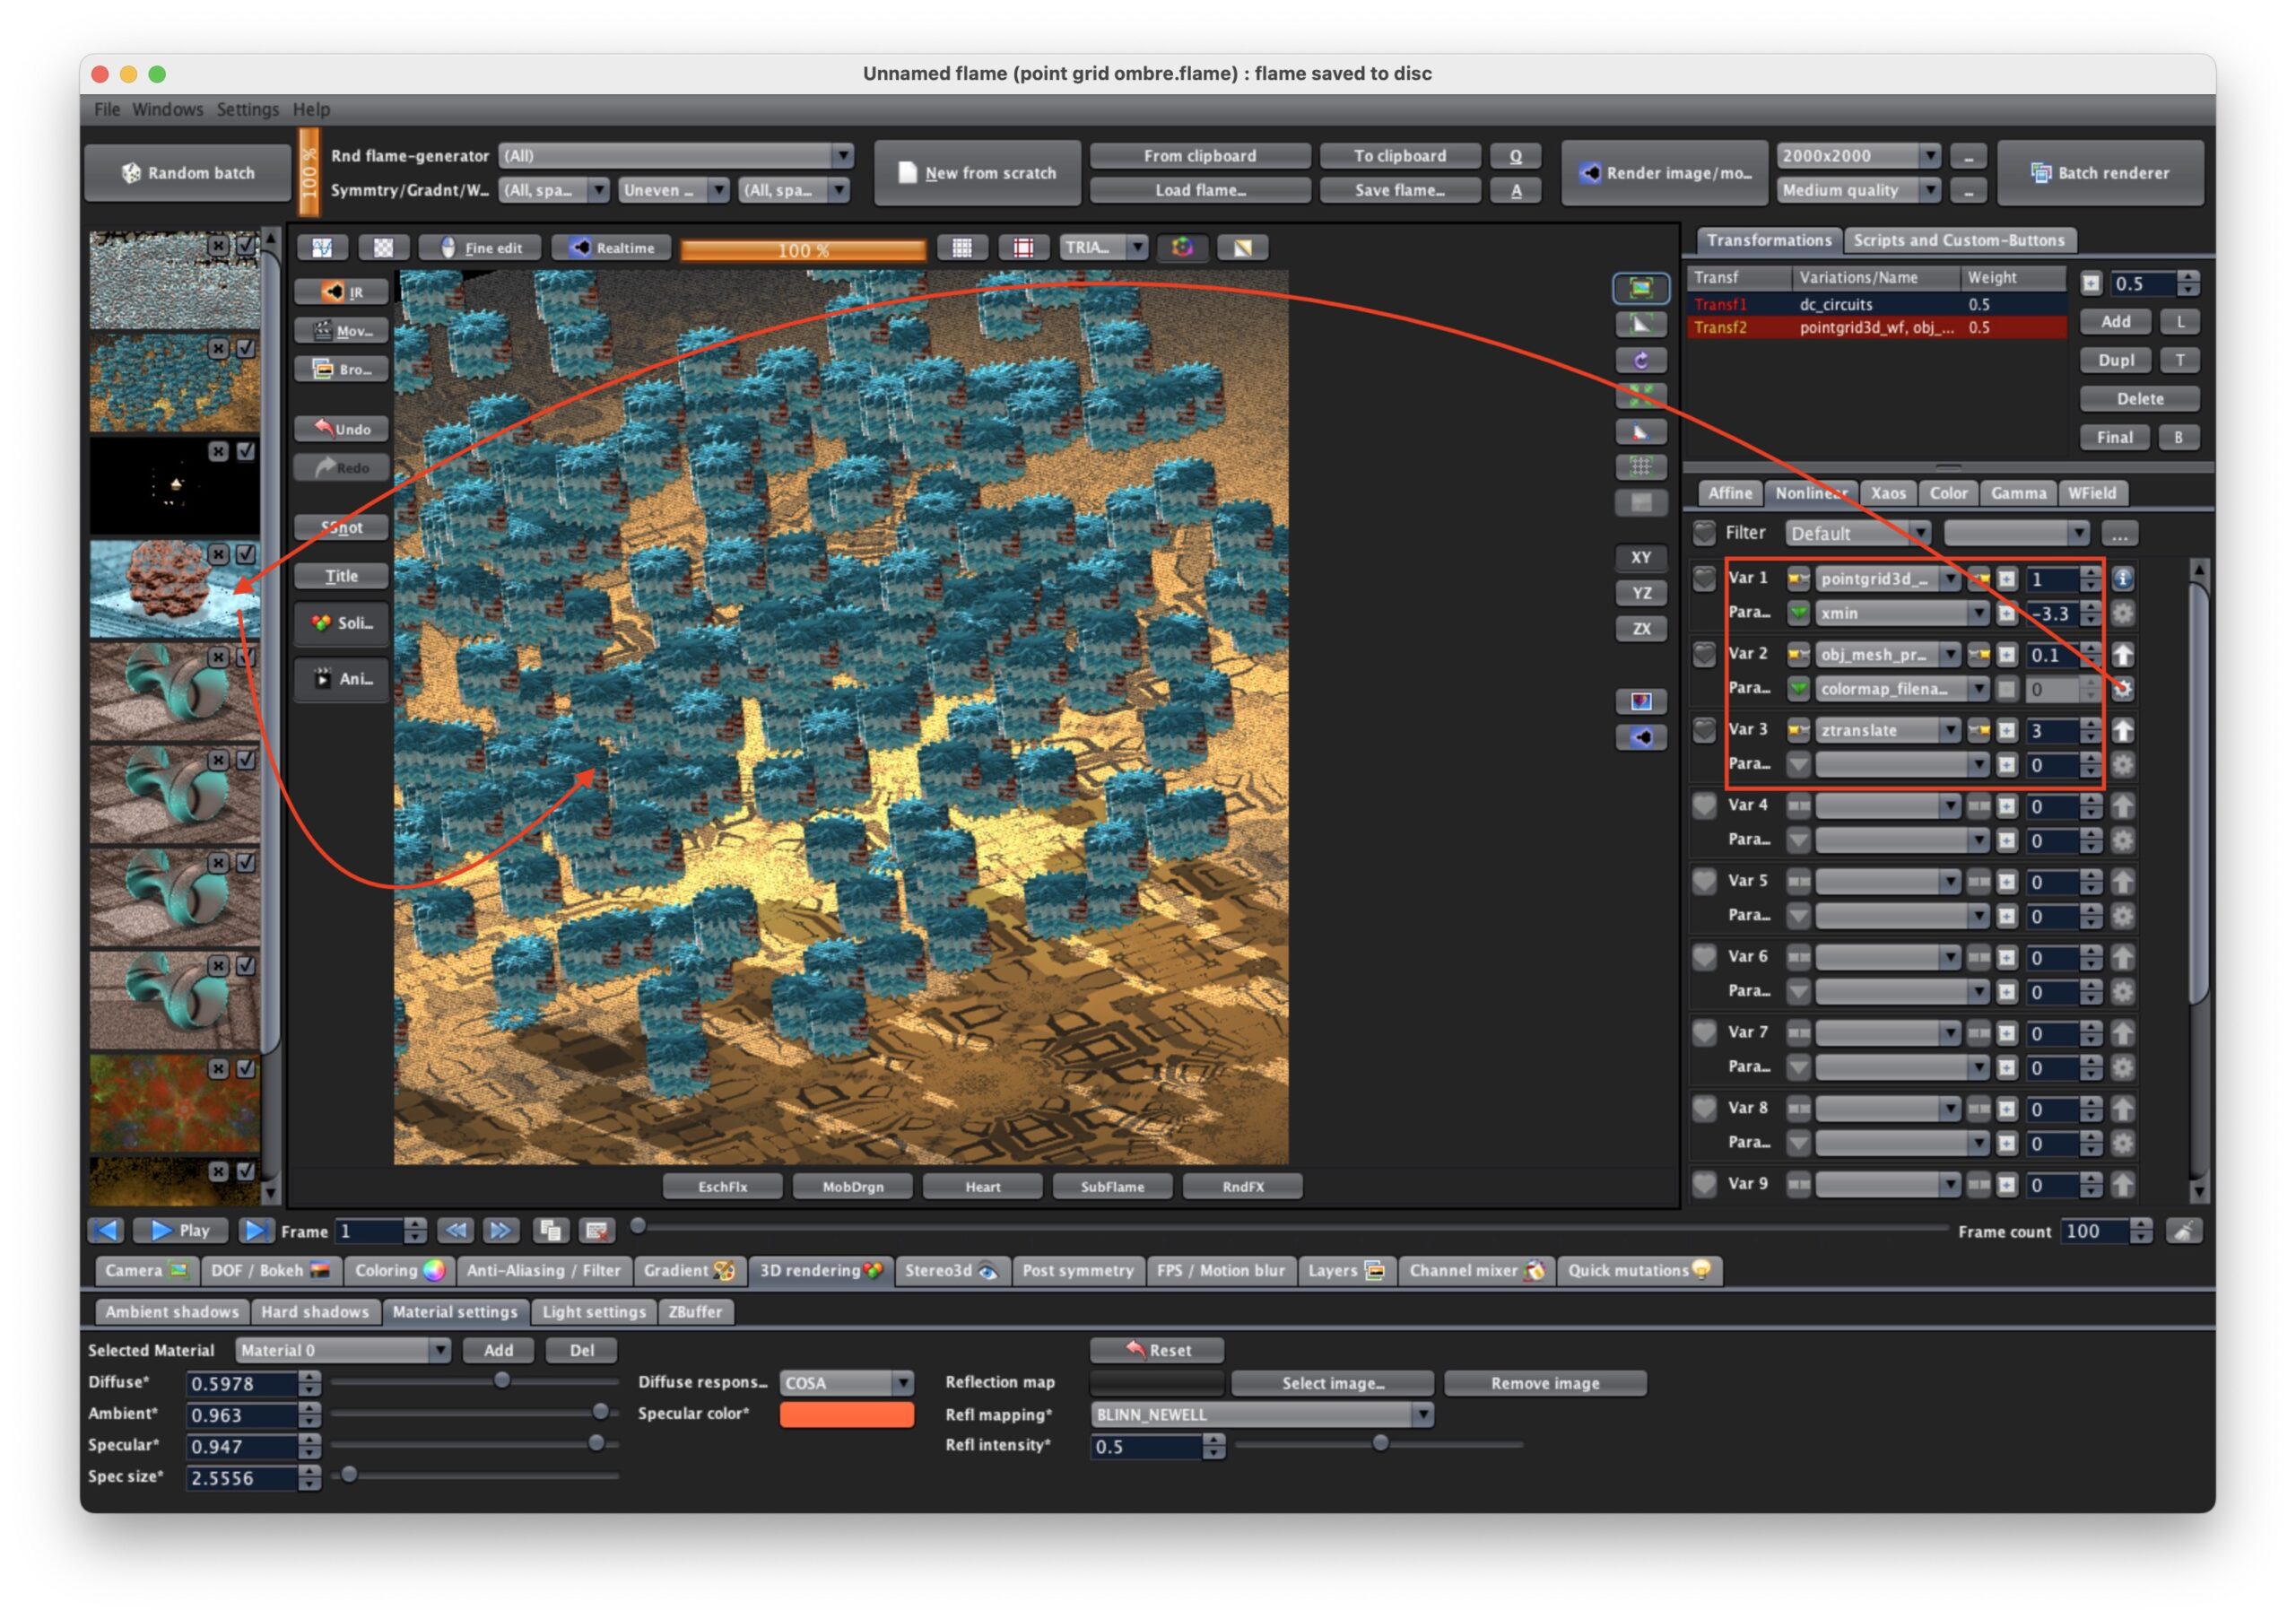This screenshot has height=1619, width=2296.
Task: Click the orange Specular color swatch
Action: click(846, 1414)
